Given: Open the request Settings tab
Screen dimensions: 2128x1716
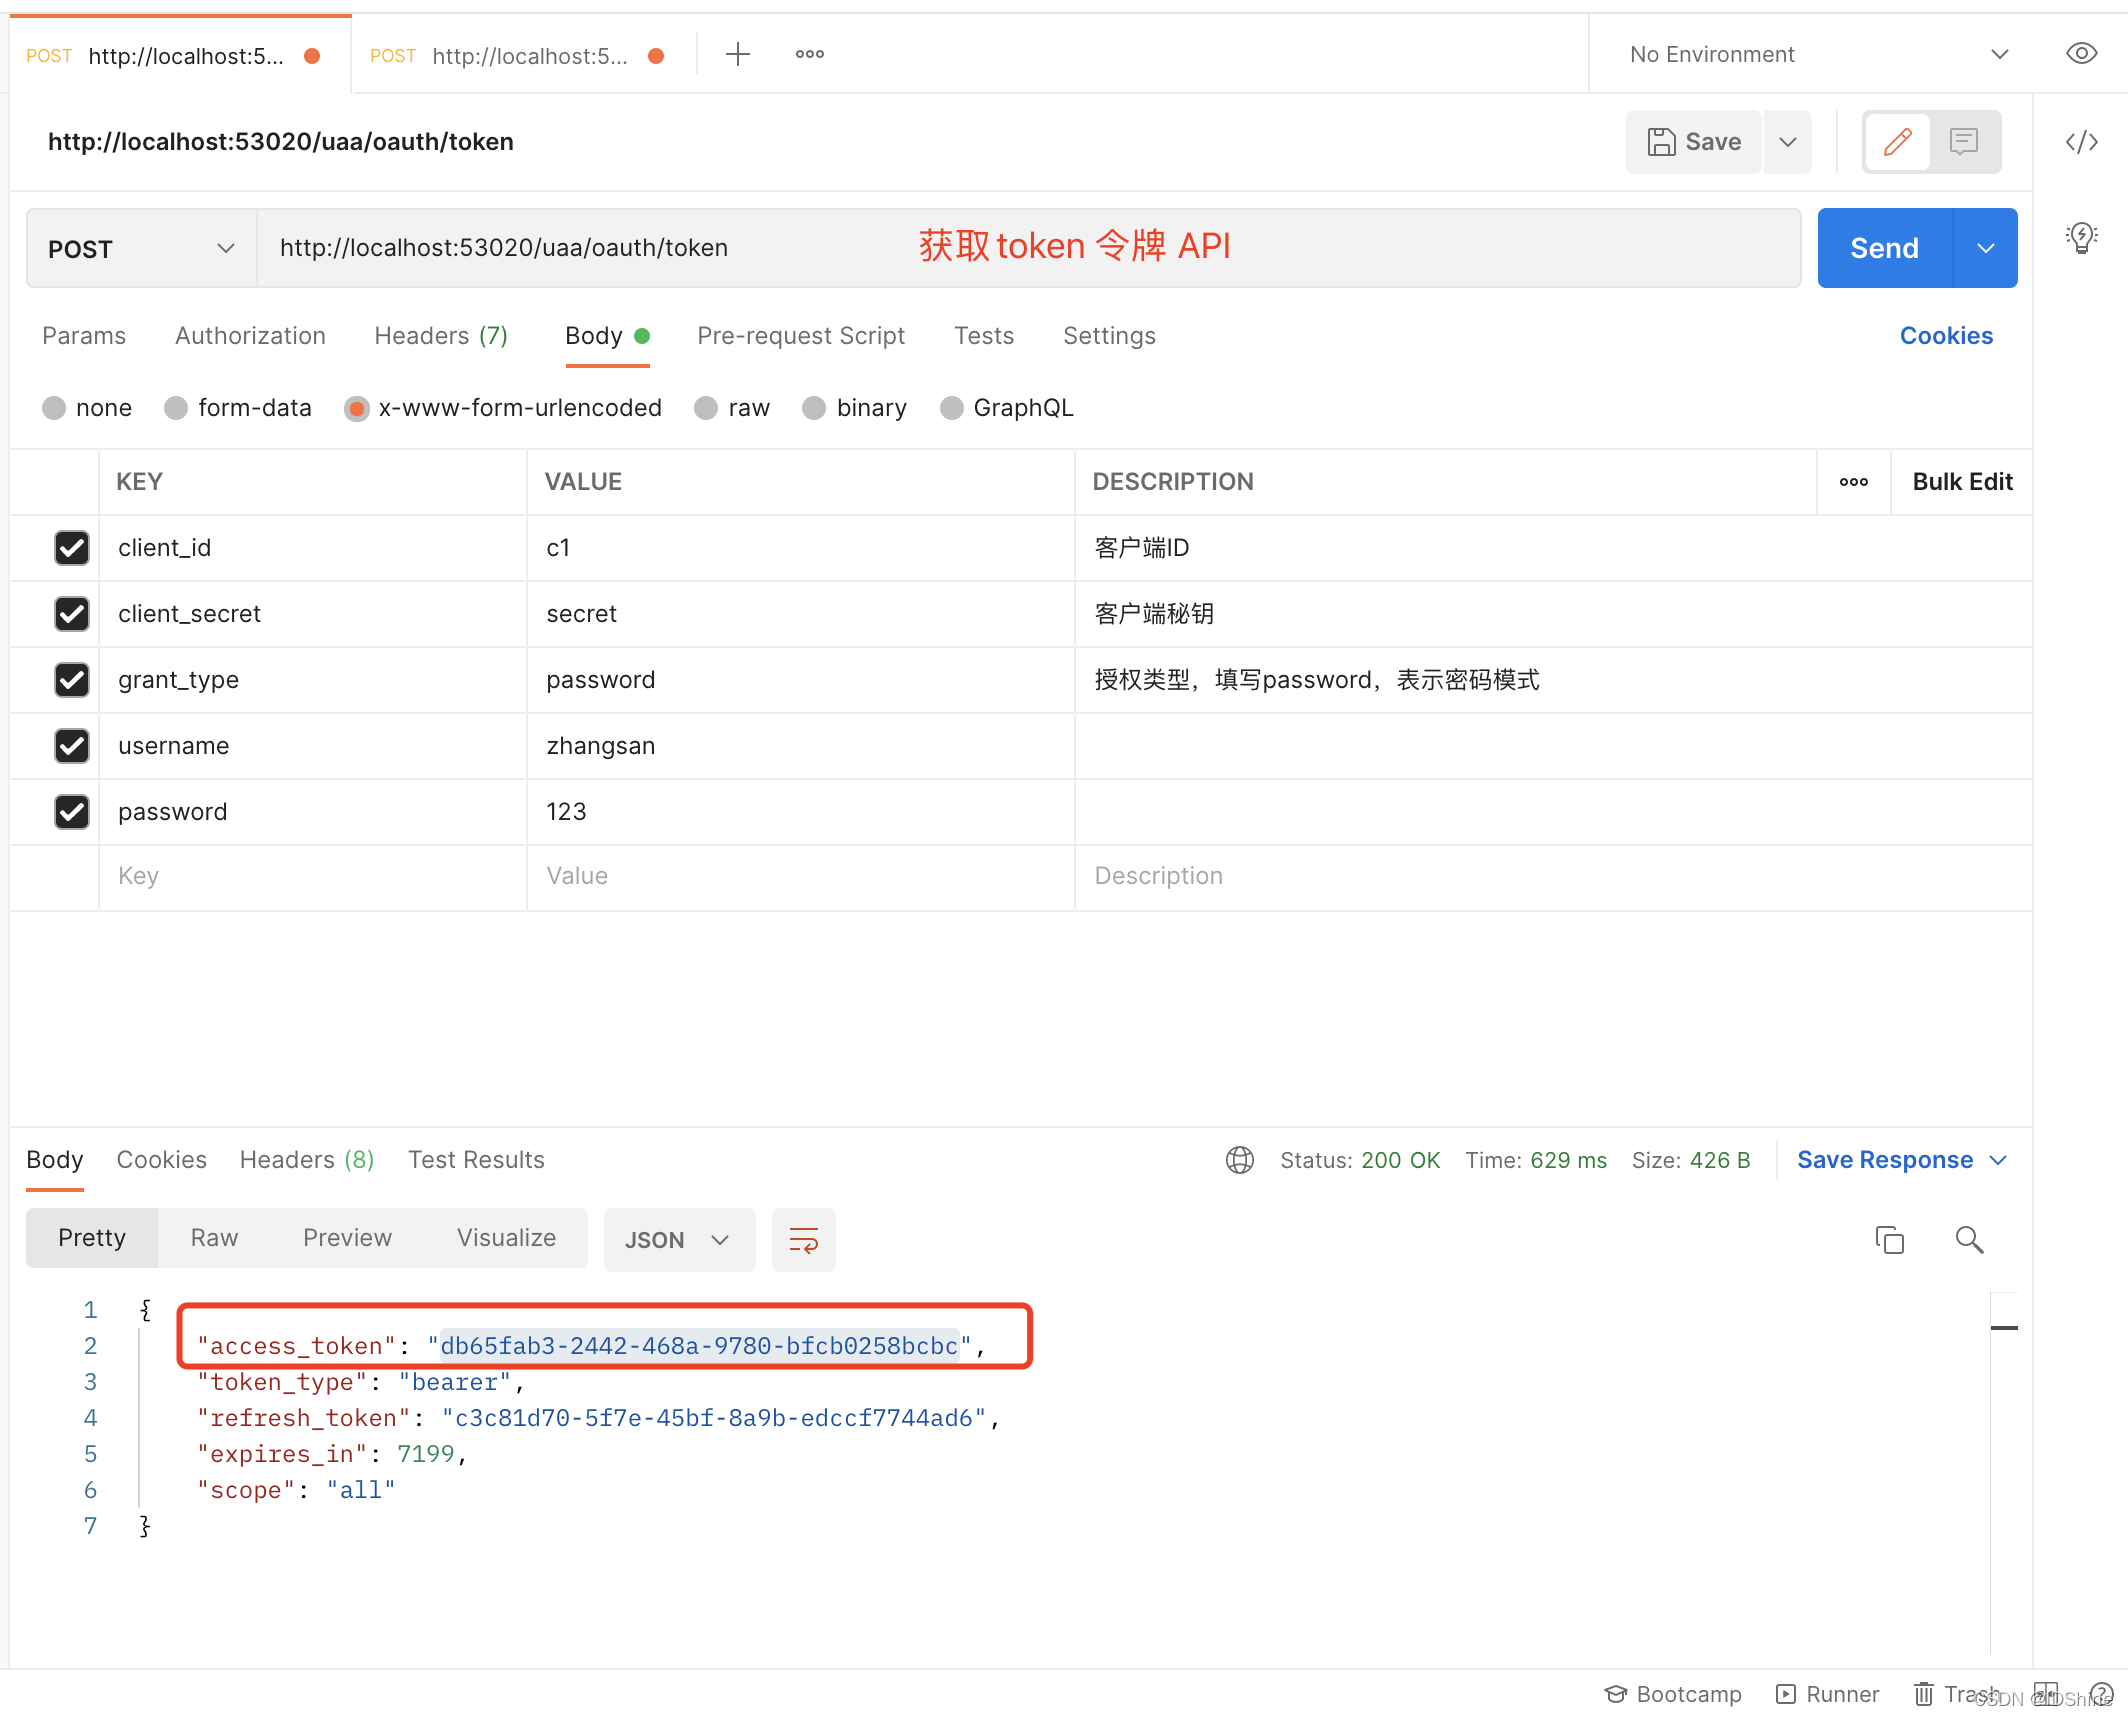Looking at the screenshot, I should (1109, 336).
